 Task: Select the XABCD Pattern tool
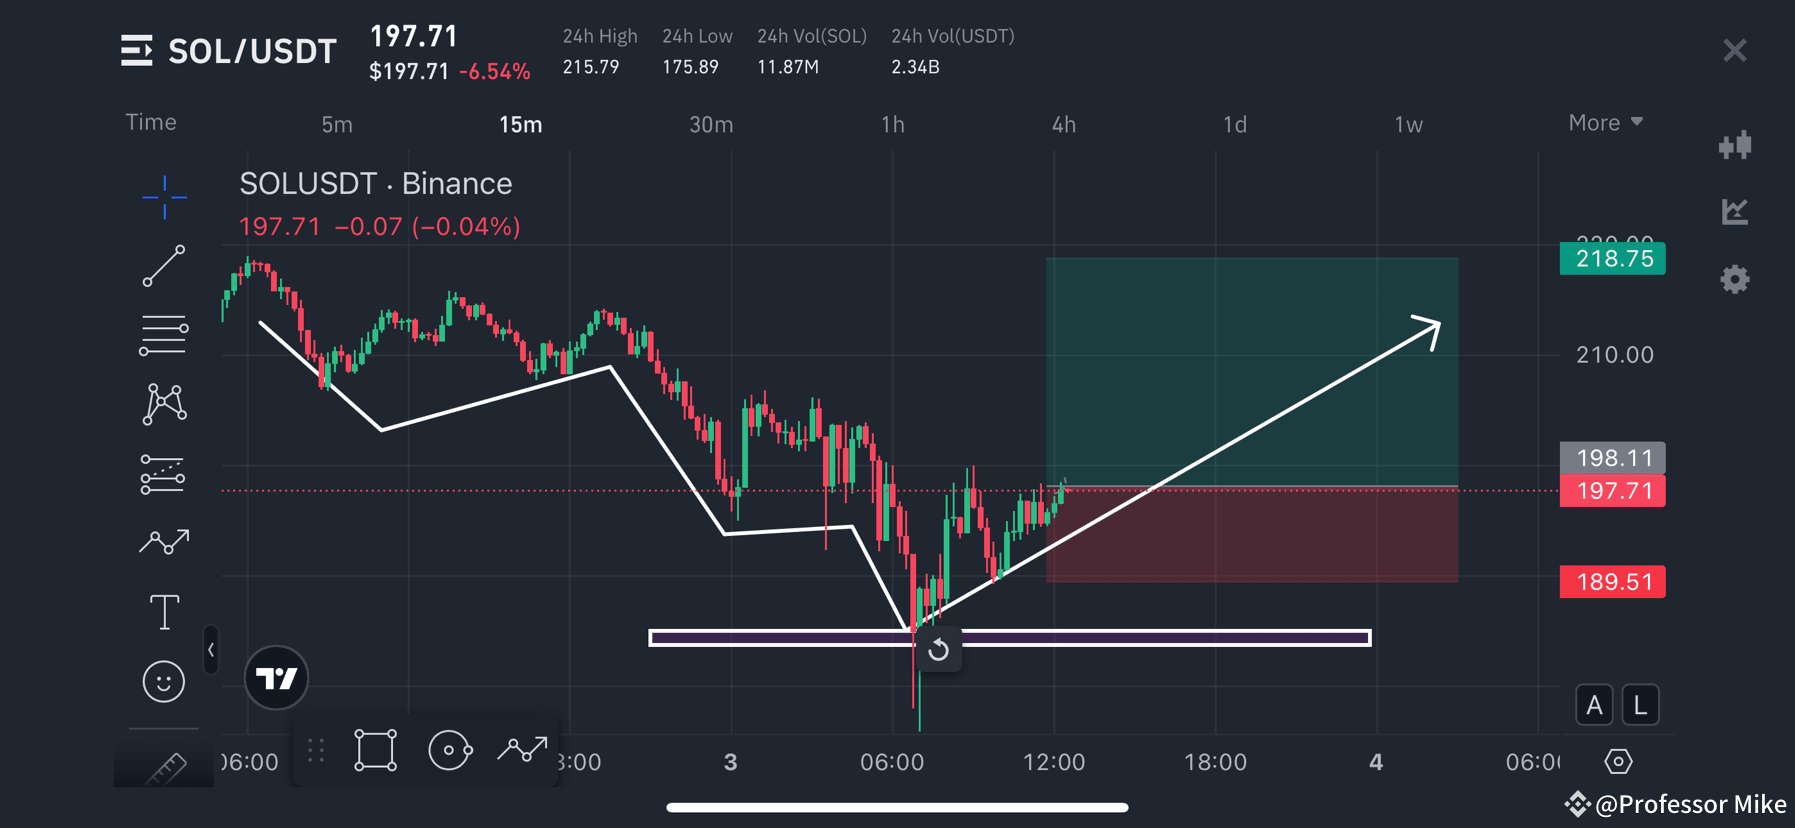tap(164, 403)
